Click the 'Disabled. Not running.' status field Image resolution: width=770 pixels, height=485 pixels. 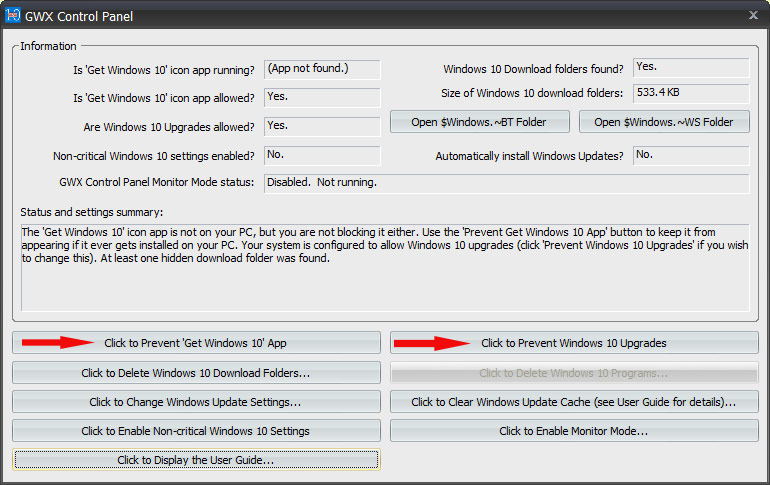[x=507, y=183]
